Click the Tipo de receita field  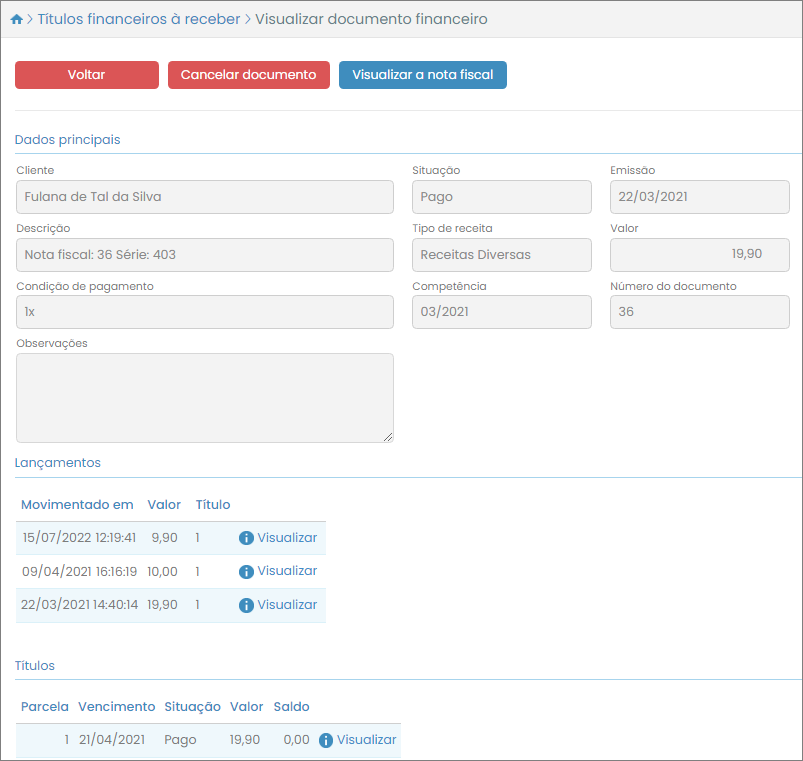(x=501, y=255)
